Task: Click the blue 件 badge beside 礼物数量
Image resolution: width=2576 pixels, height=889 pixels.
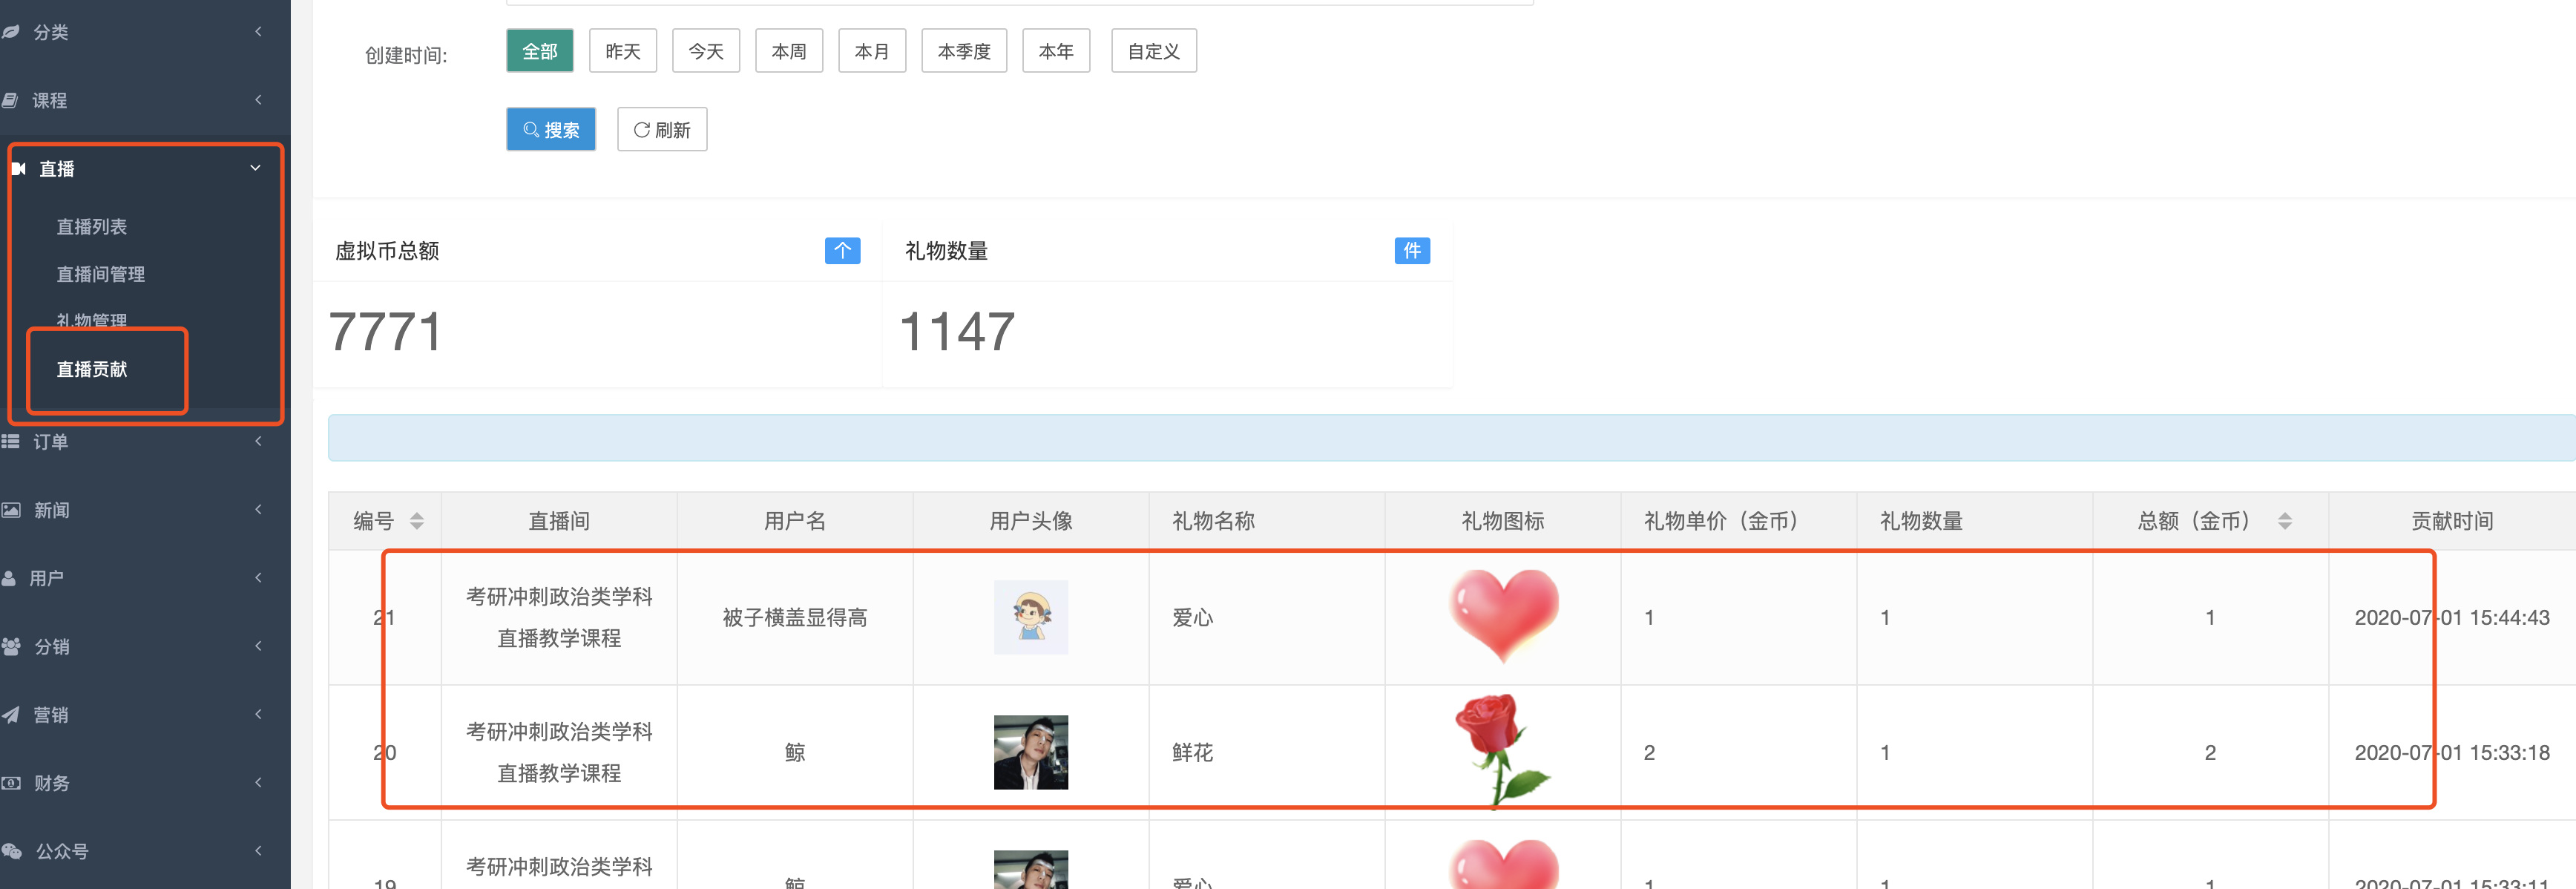Action: (1412, 250)
